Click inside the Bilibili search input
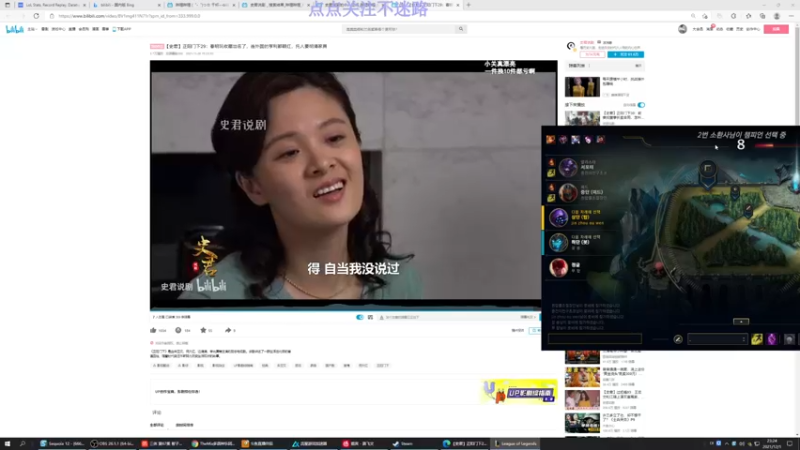The width and height of the screenshot is (800, 450). [x=399, y=29]
